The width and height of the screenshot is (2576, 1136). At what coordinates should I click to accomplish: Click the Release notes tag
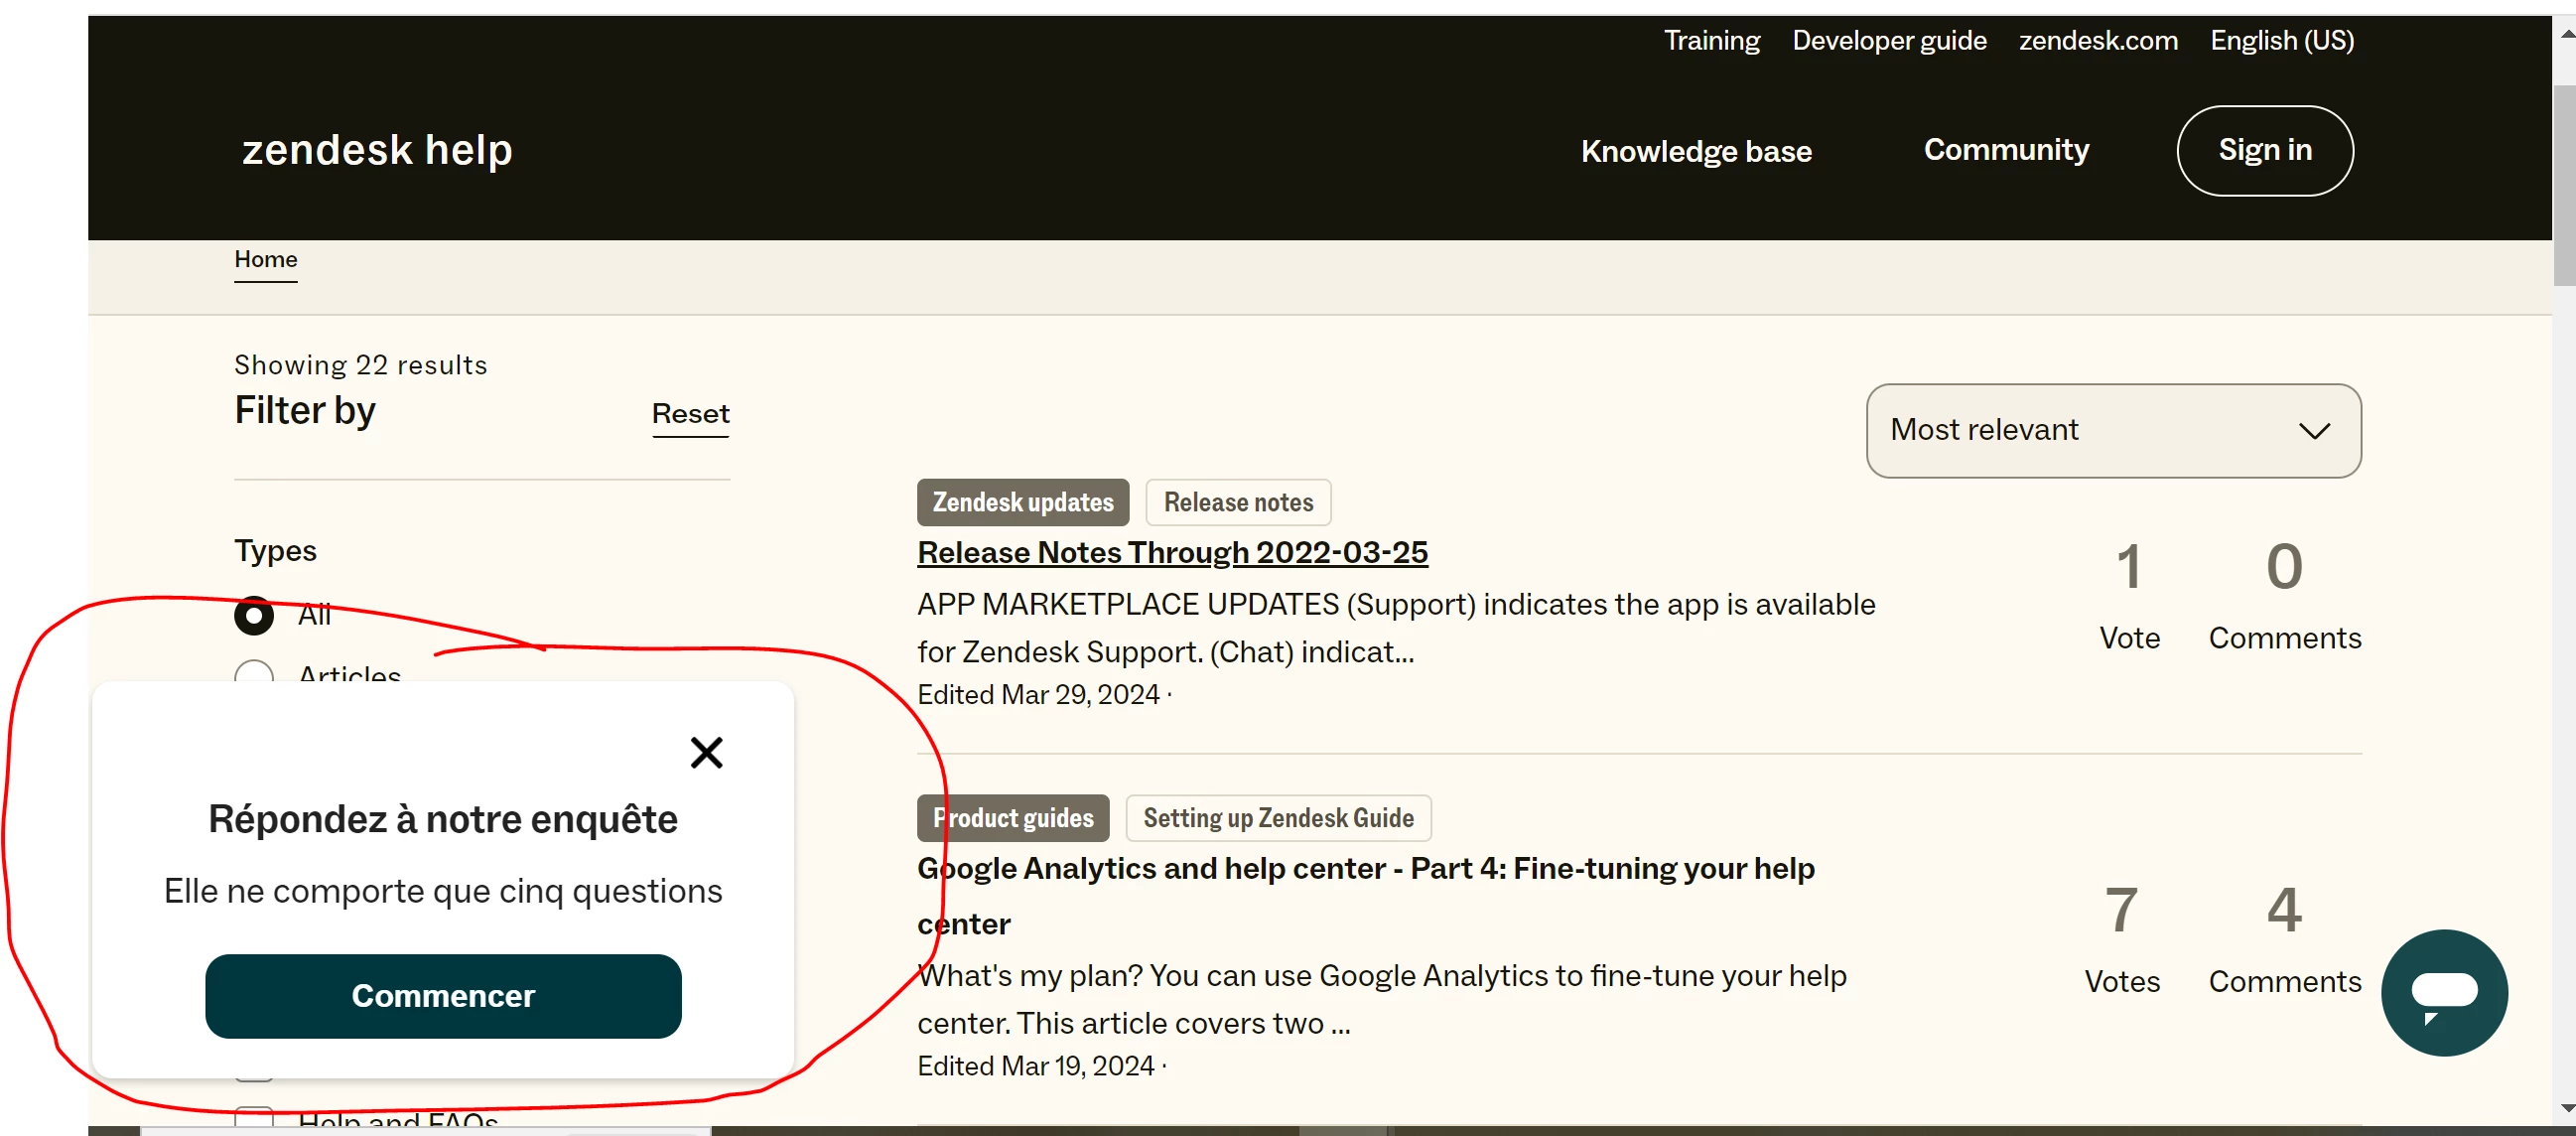coord(1237,502)
